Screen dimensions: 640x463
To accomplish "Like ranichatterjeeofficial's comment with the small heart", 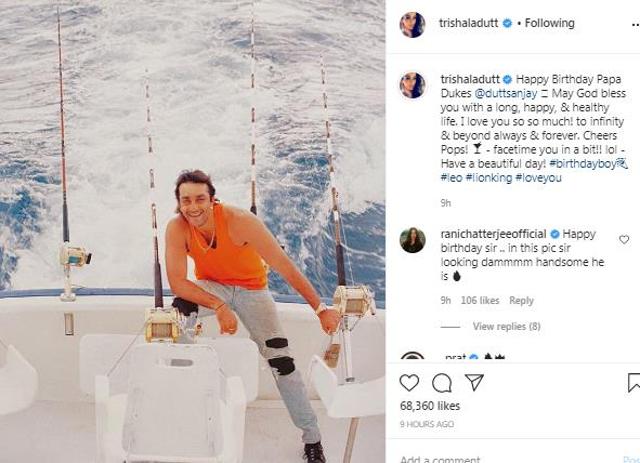I will pos(624,240).
